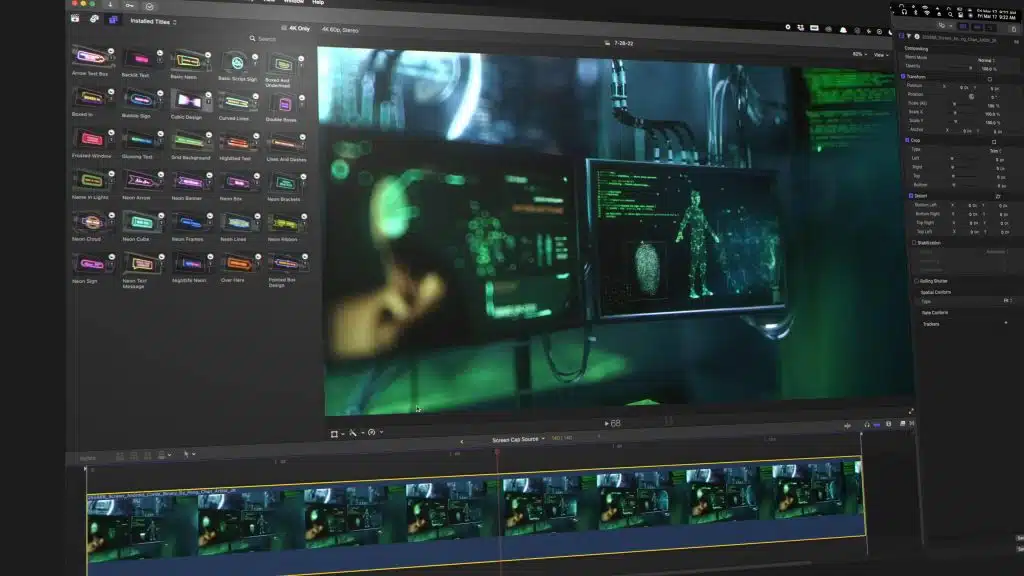
Task: Play the viewer with the play button
Action: pos(607,423)
